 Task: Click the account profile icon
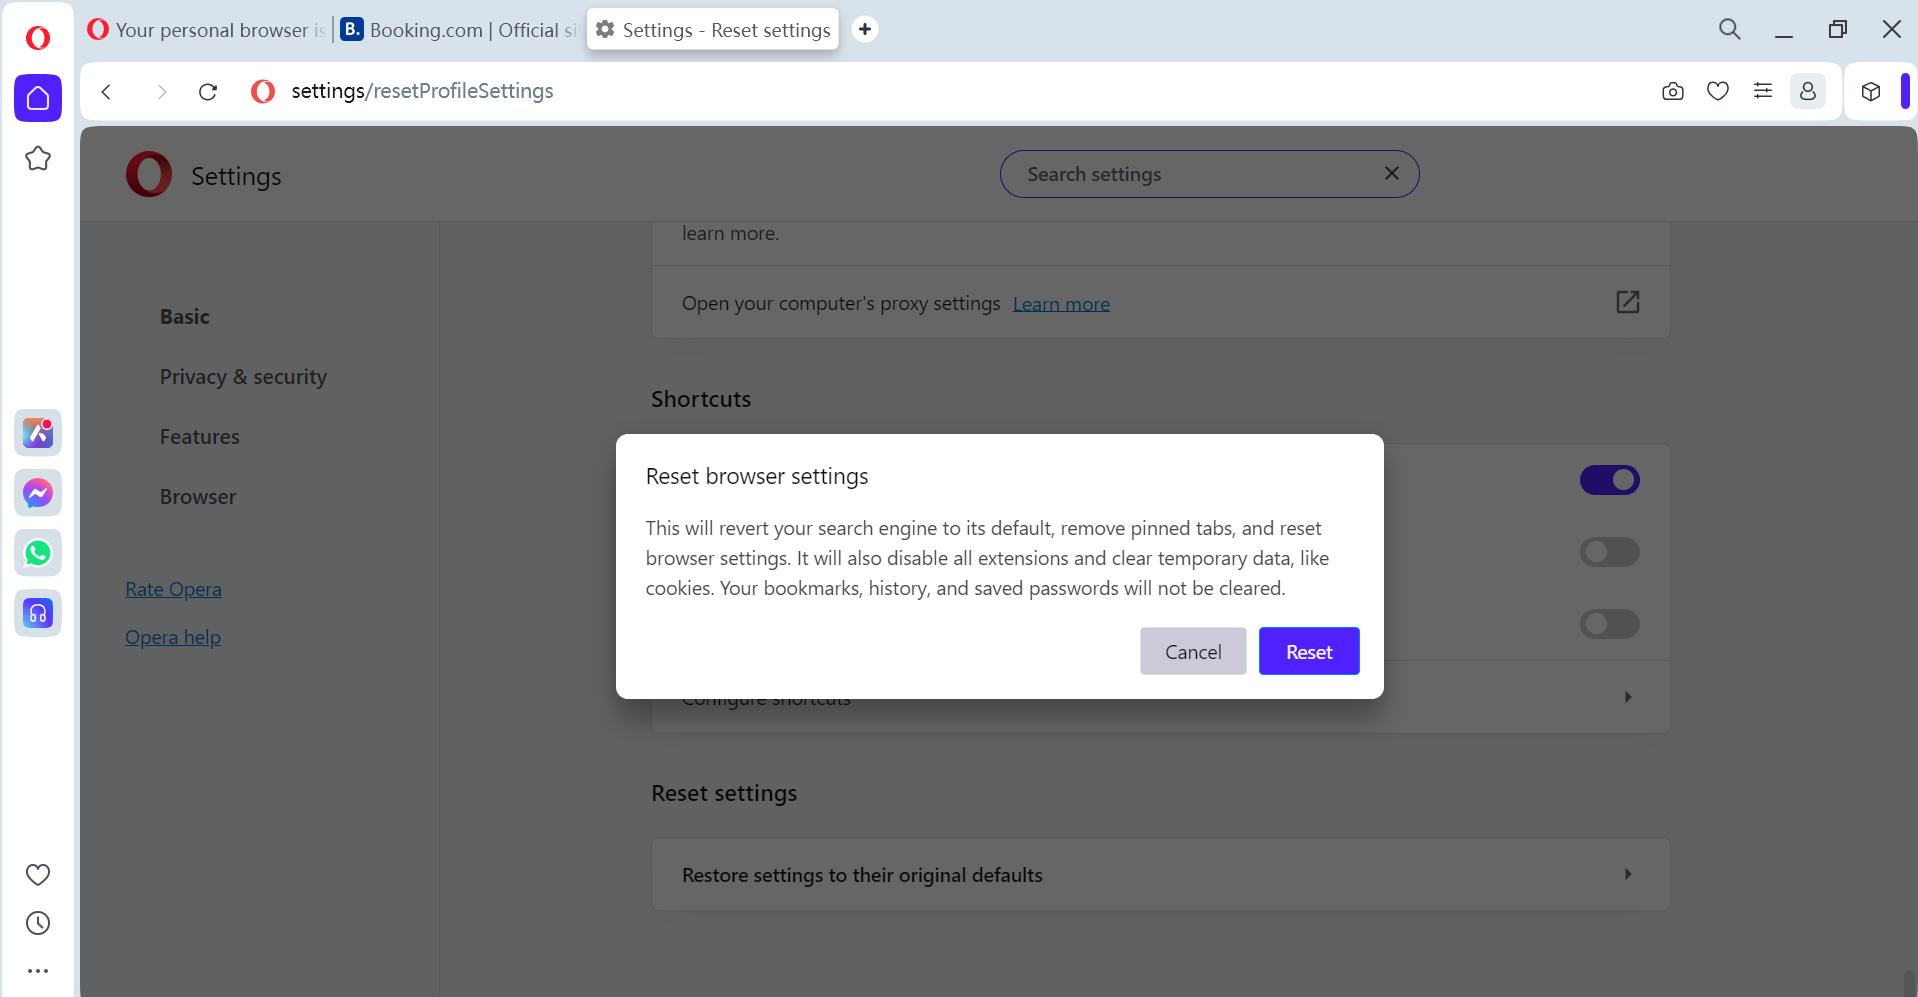pos(1808,92)
